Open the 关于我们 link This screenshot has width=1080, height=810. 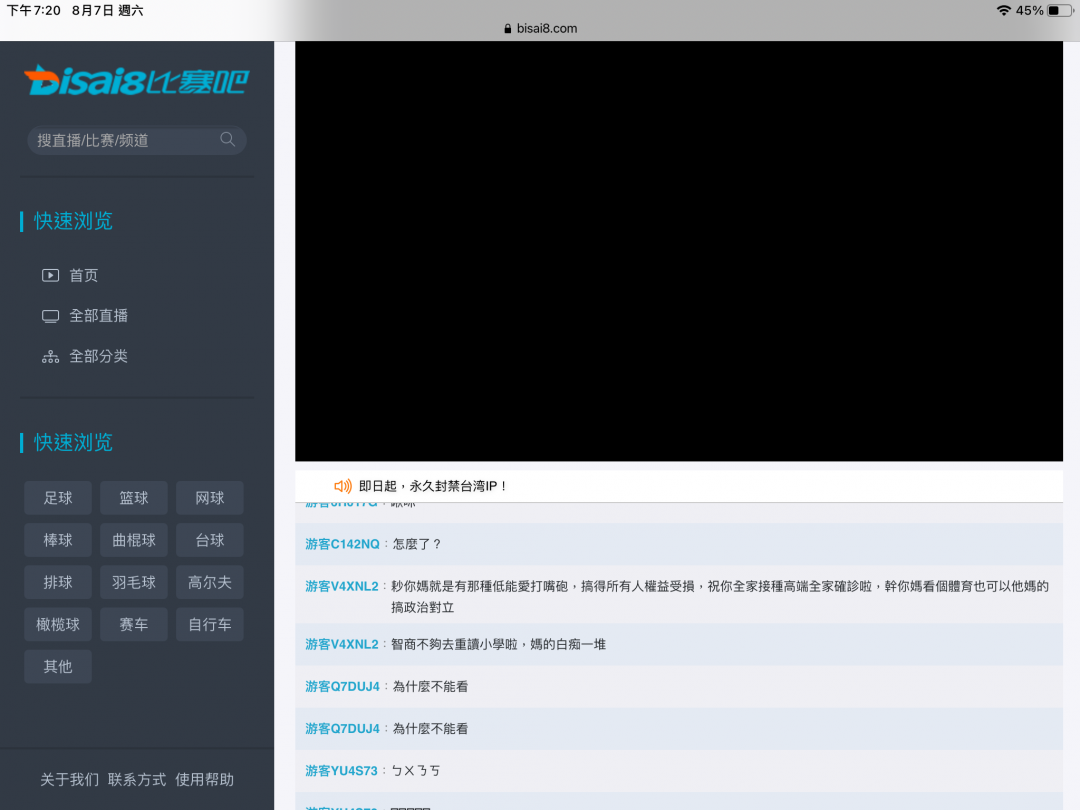[x=69, y=779]
